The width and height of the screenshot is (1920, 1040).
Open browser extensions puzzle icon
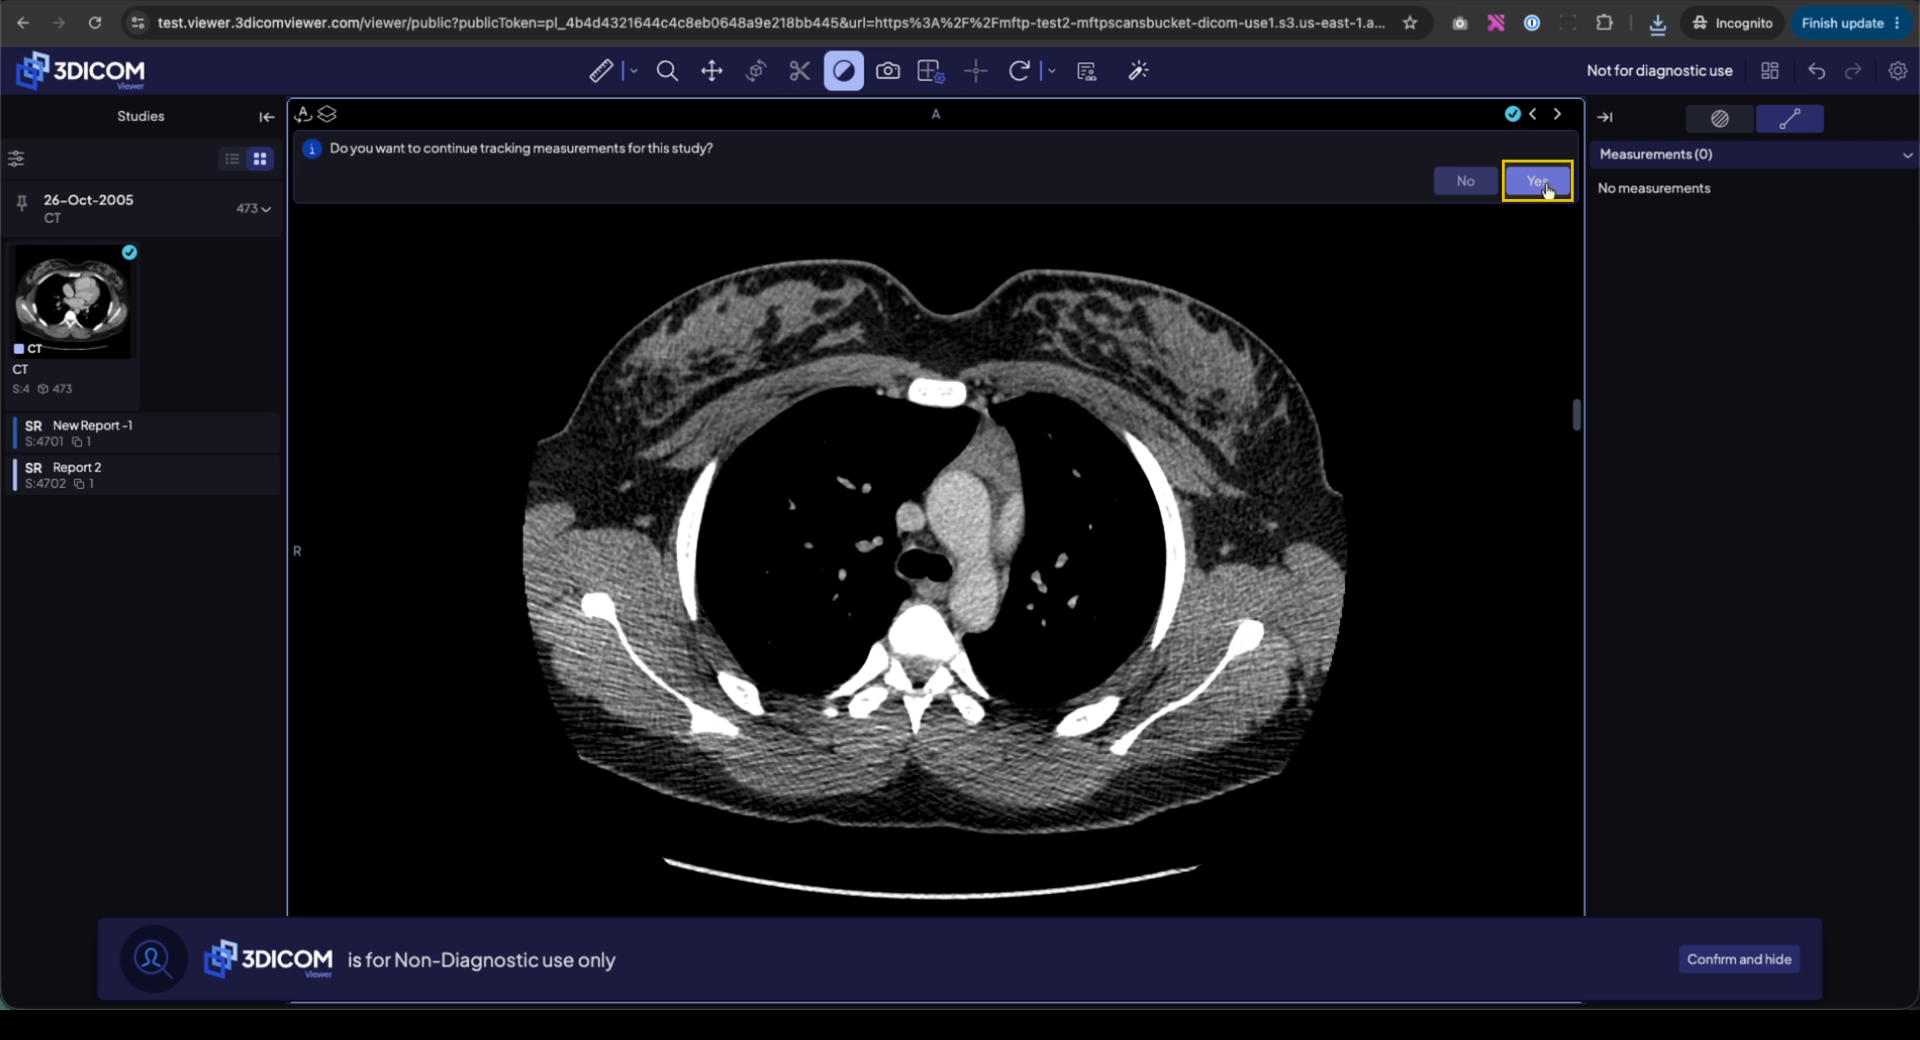pyautogui.click(x=1604, y=23)
